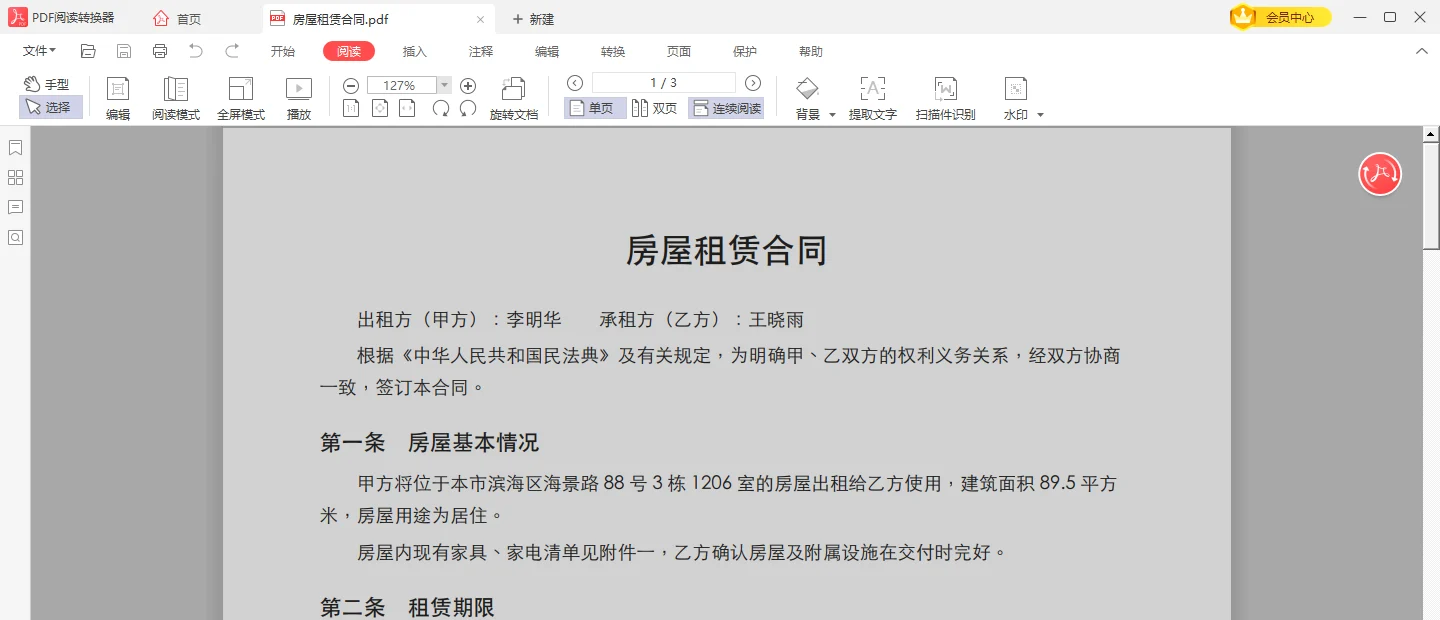
Task: Click the actual size 1:1 icon
Action: (x=351, y=109)
